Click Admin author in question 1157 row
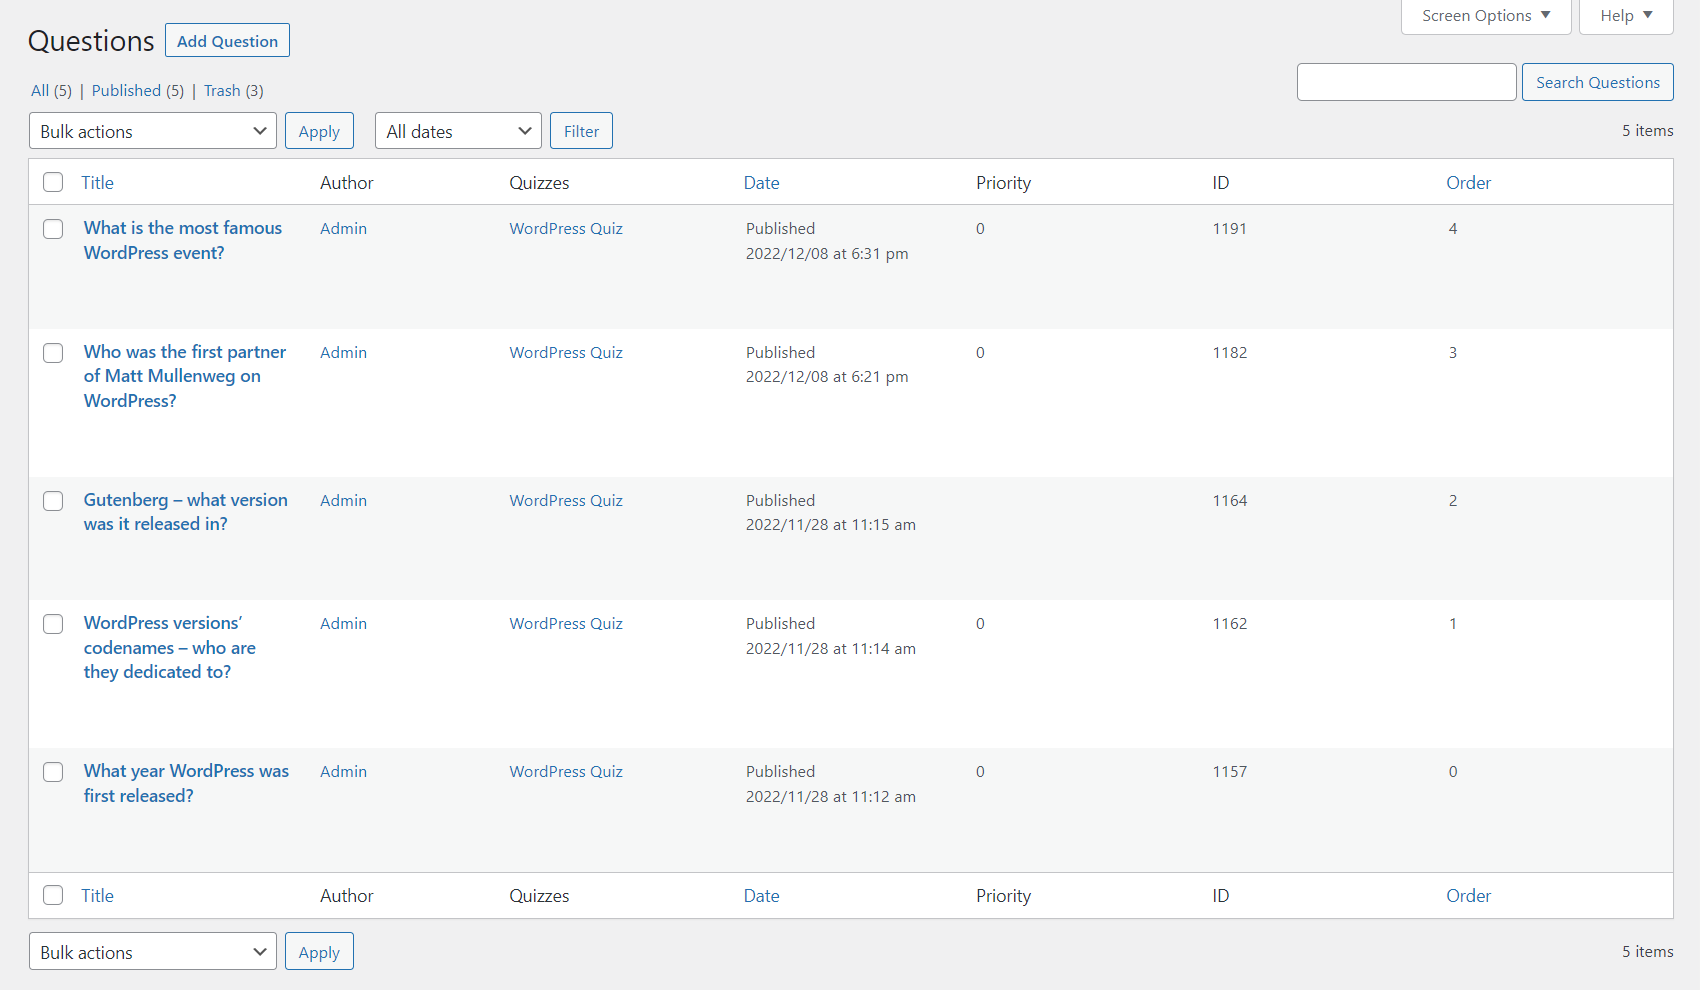Image resolution: width=1700 pixels, height=990 pixels. 343,772
